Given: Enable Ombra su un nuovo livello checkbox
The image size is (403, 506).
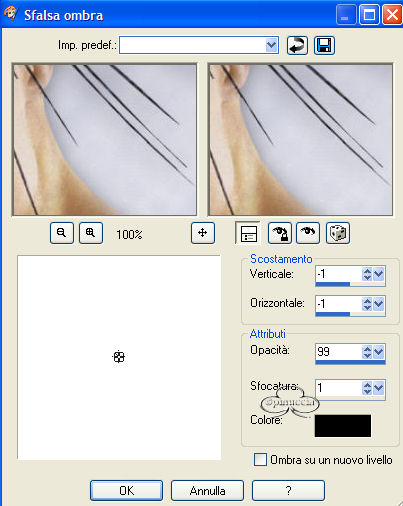Looking at the screenshot, I should click(x=260, y=460).
